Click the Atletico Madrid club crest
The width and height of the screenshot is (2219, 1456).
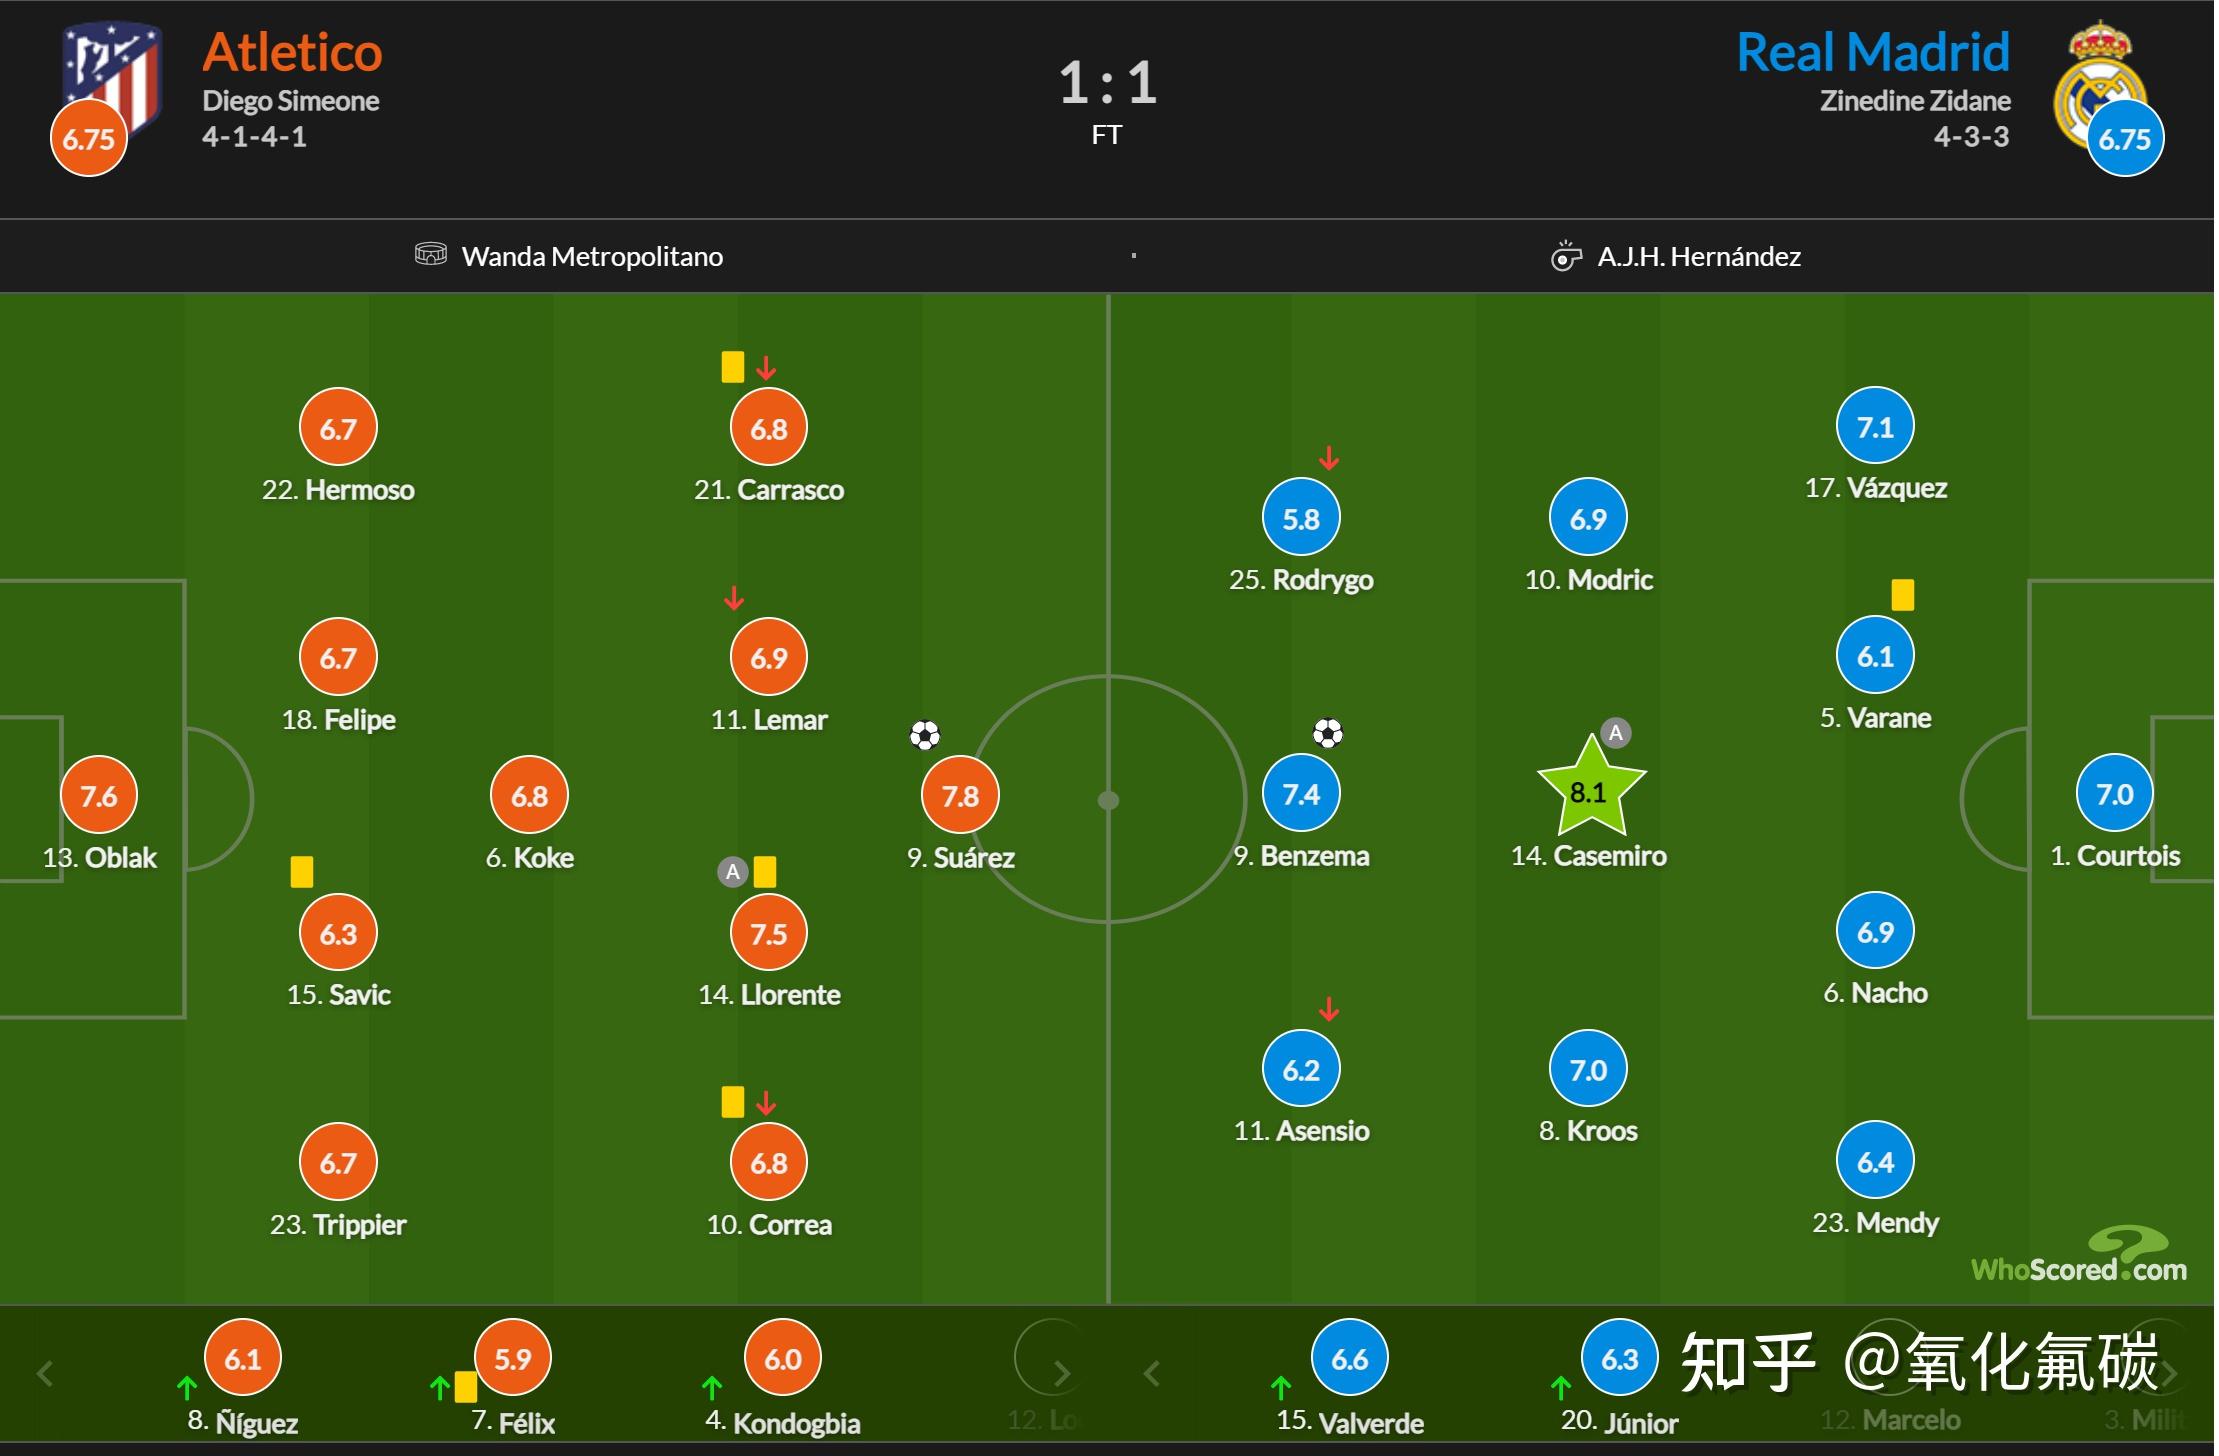(112, 78)
